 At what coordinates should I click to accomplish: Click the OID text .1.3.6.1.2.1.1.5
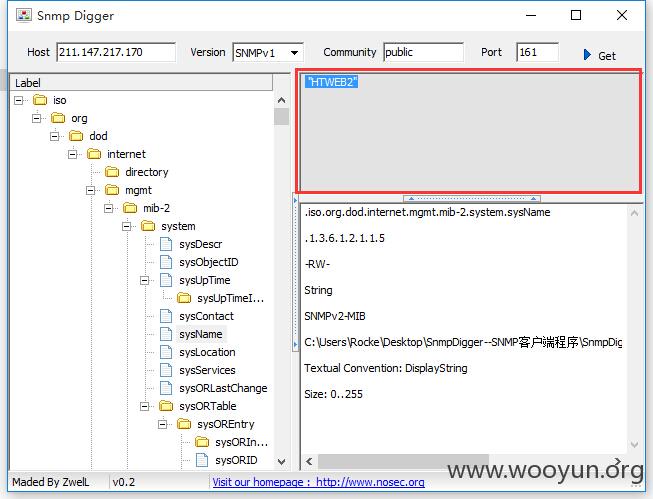coord(344,238)
